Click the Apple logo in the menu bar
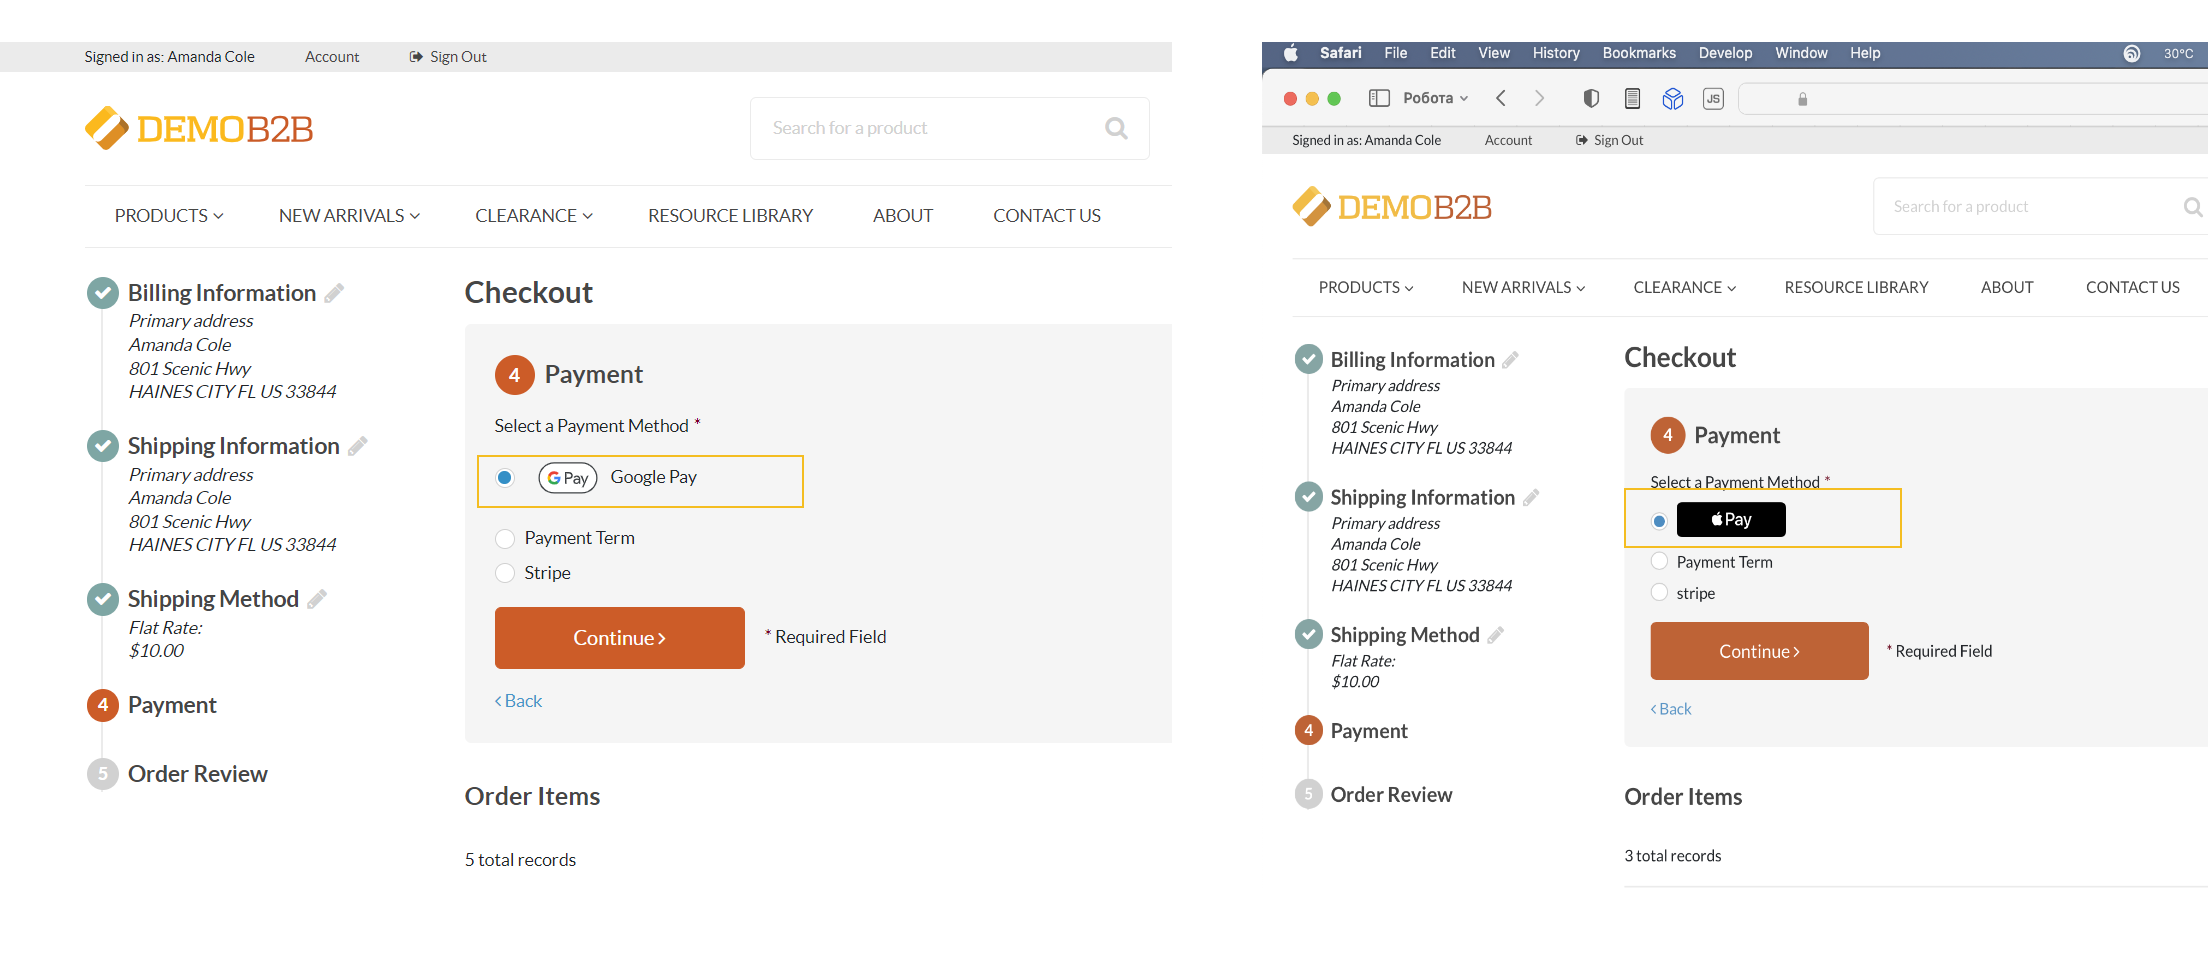Image resolution: width=2208 pixels, height=966 pixels. click(x=1290, y=53)
